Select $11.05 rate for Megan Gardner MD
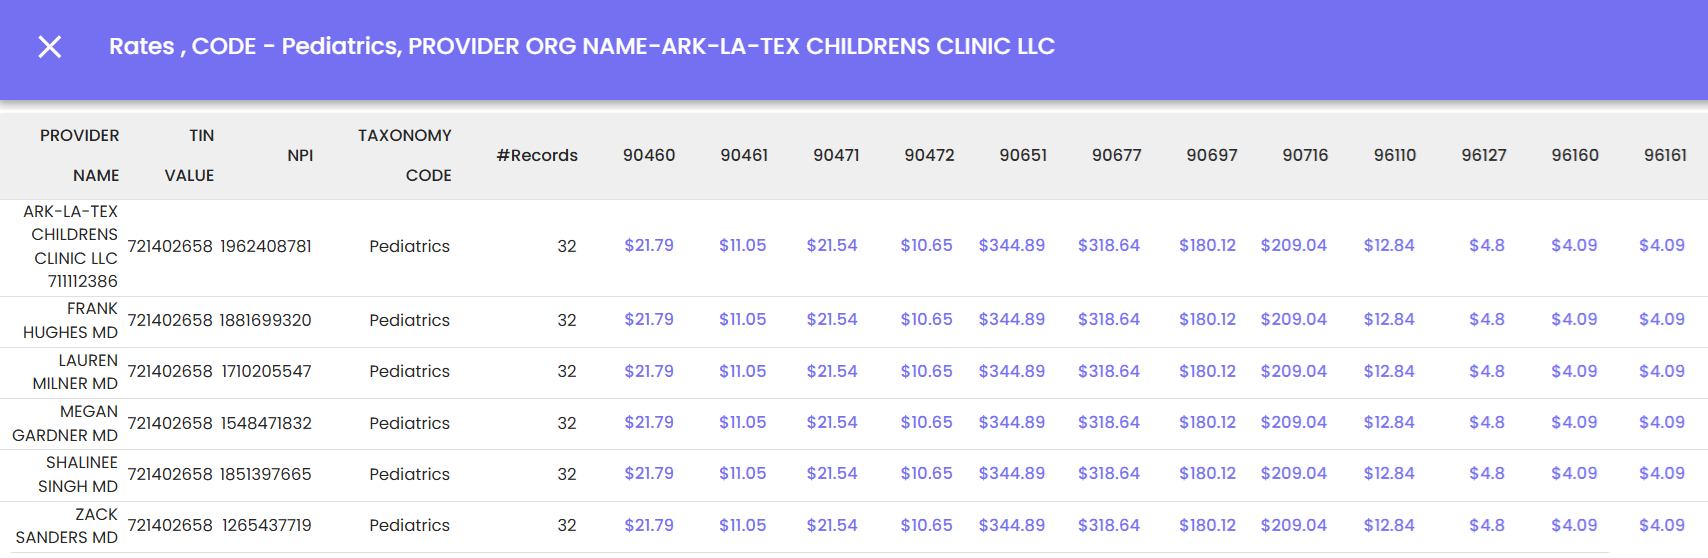This screenshot has height=558, width=1708. tap(743, 422)
